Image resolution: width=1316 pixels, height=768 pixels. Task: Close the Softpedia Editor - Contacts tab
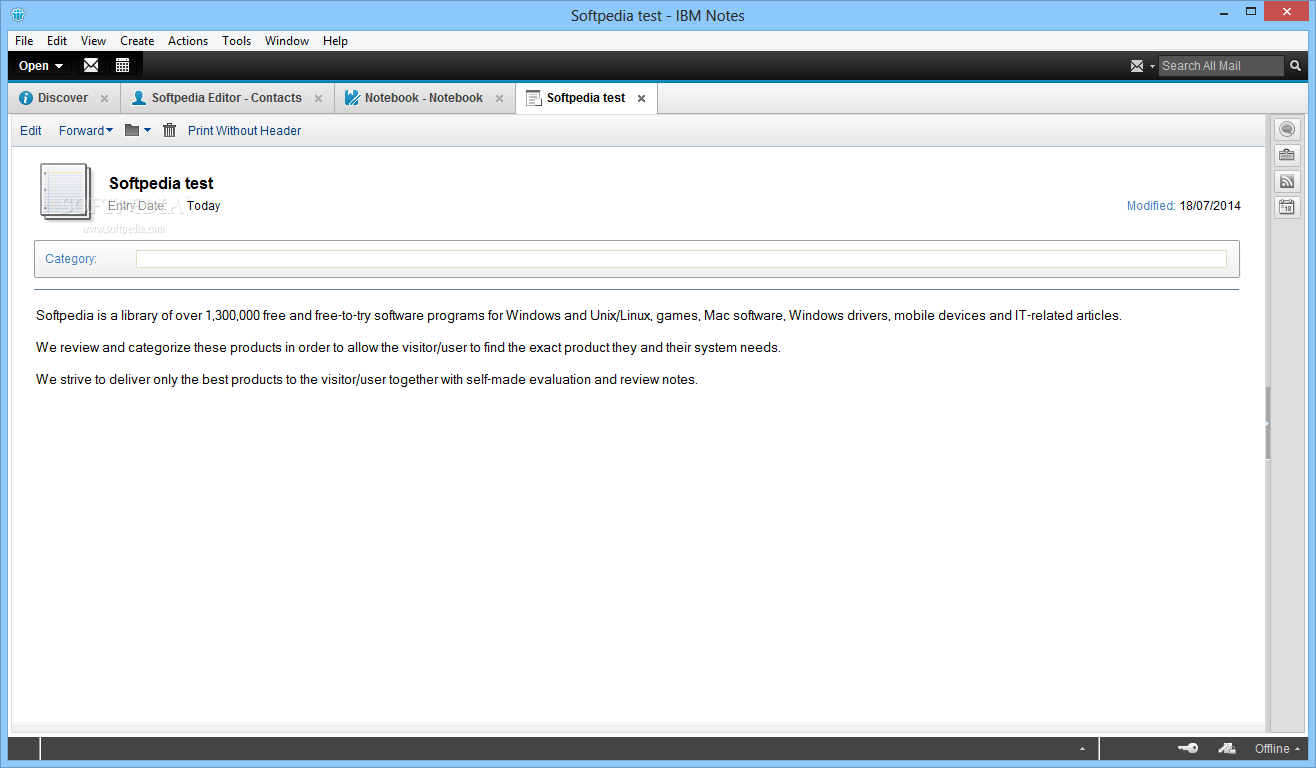tap(318, 98)
